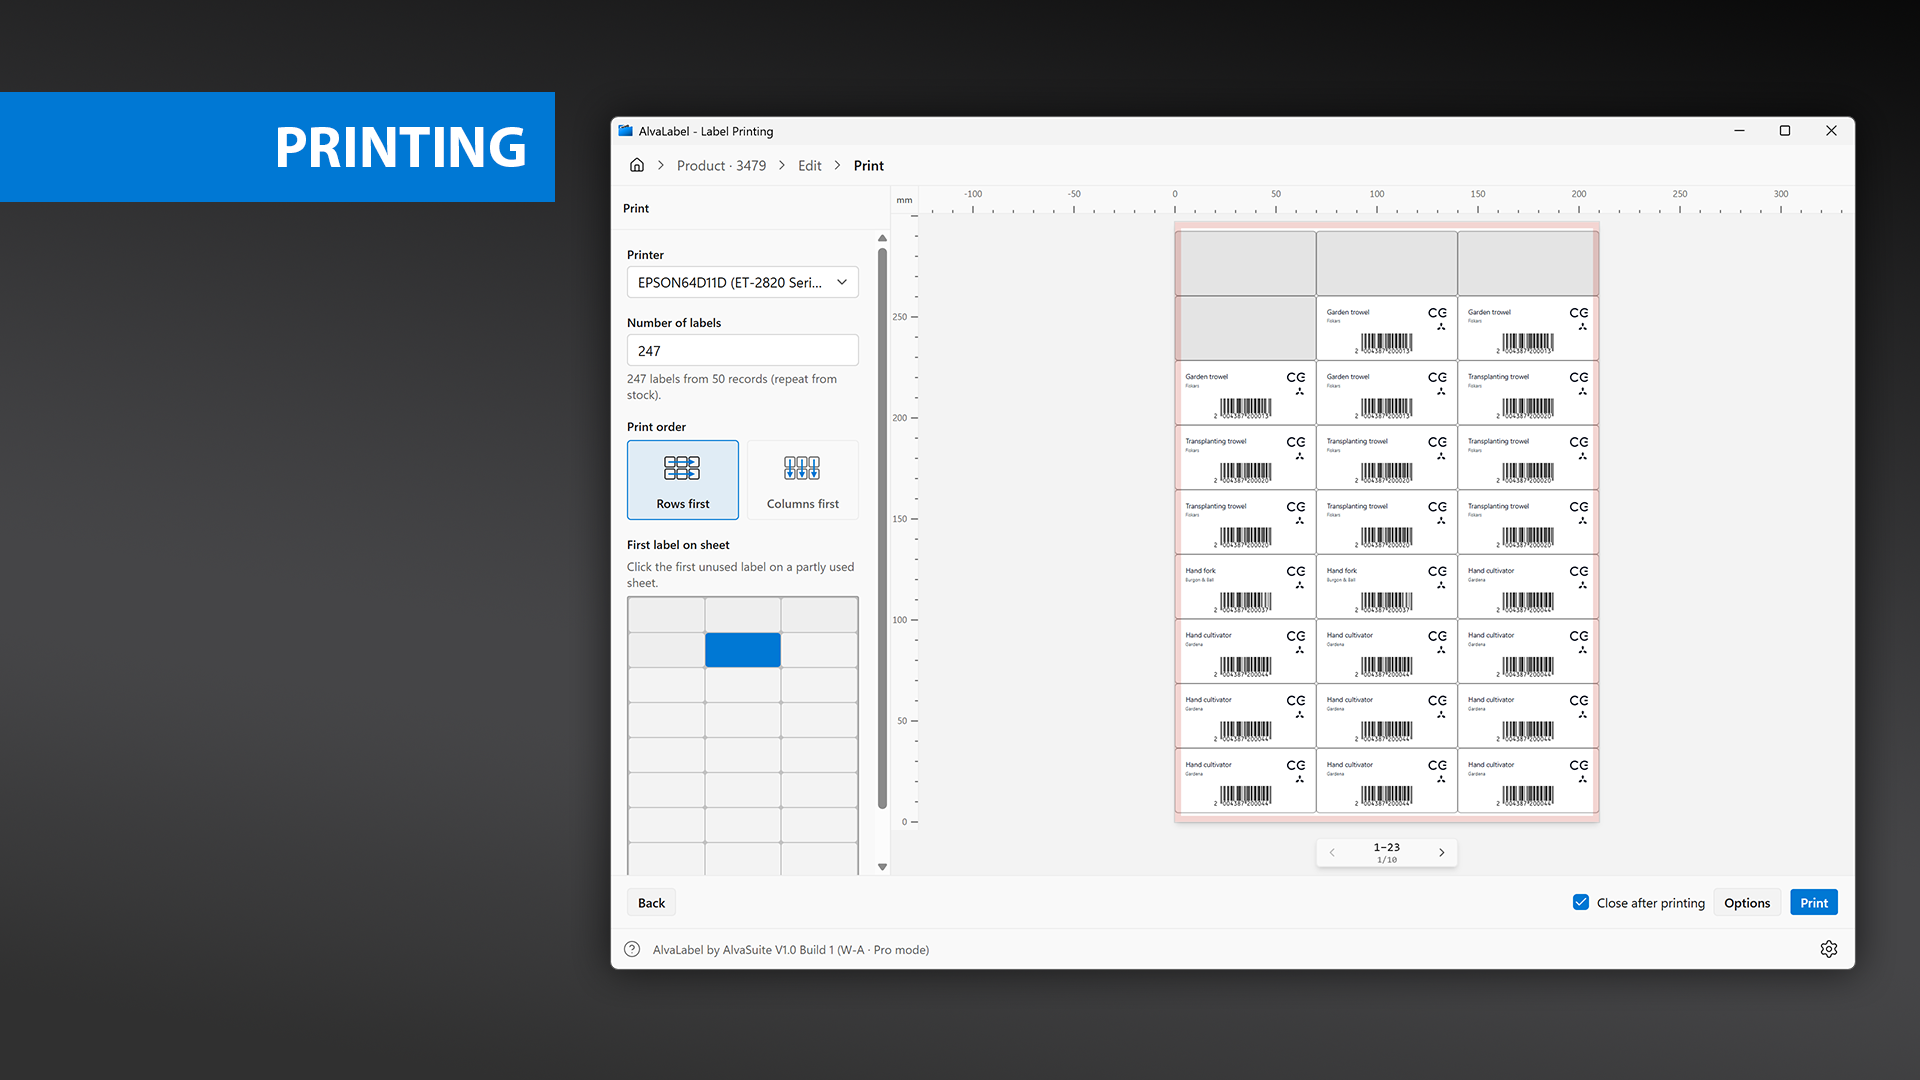Open the settings gear icon
The width and height of the screenshot is (1920, 1080).
(1829, 949)
